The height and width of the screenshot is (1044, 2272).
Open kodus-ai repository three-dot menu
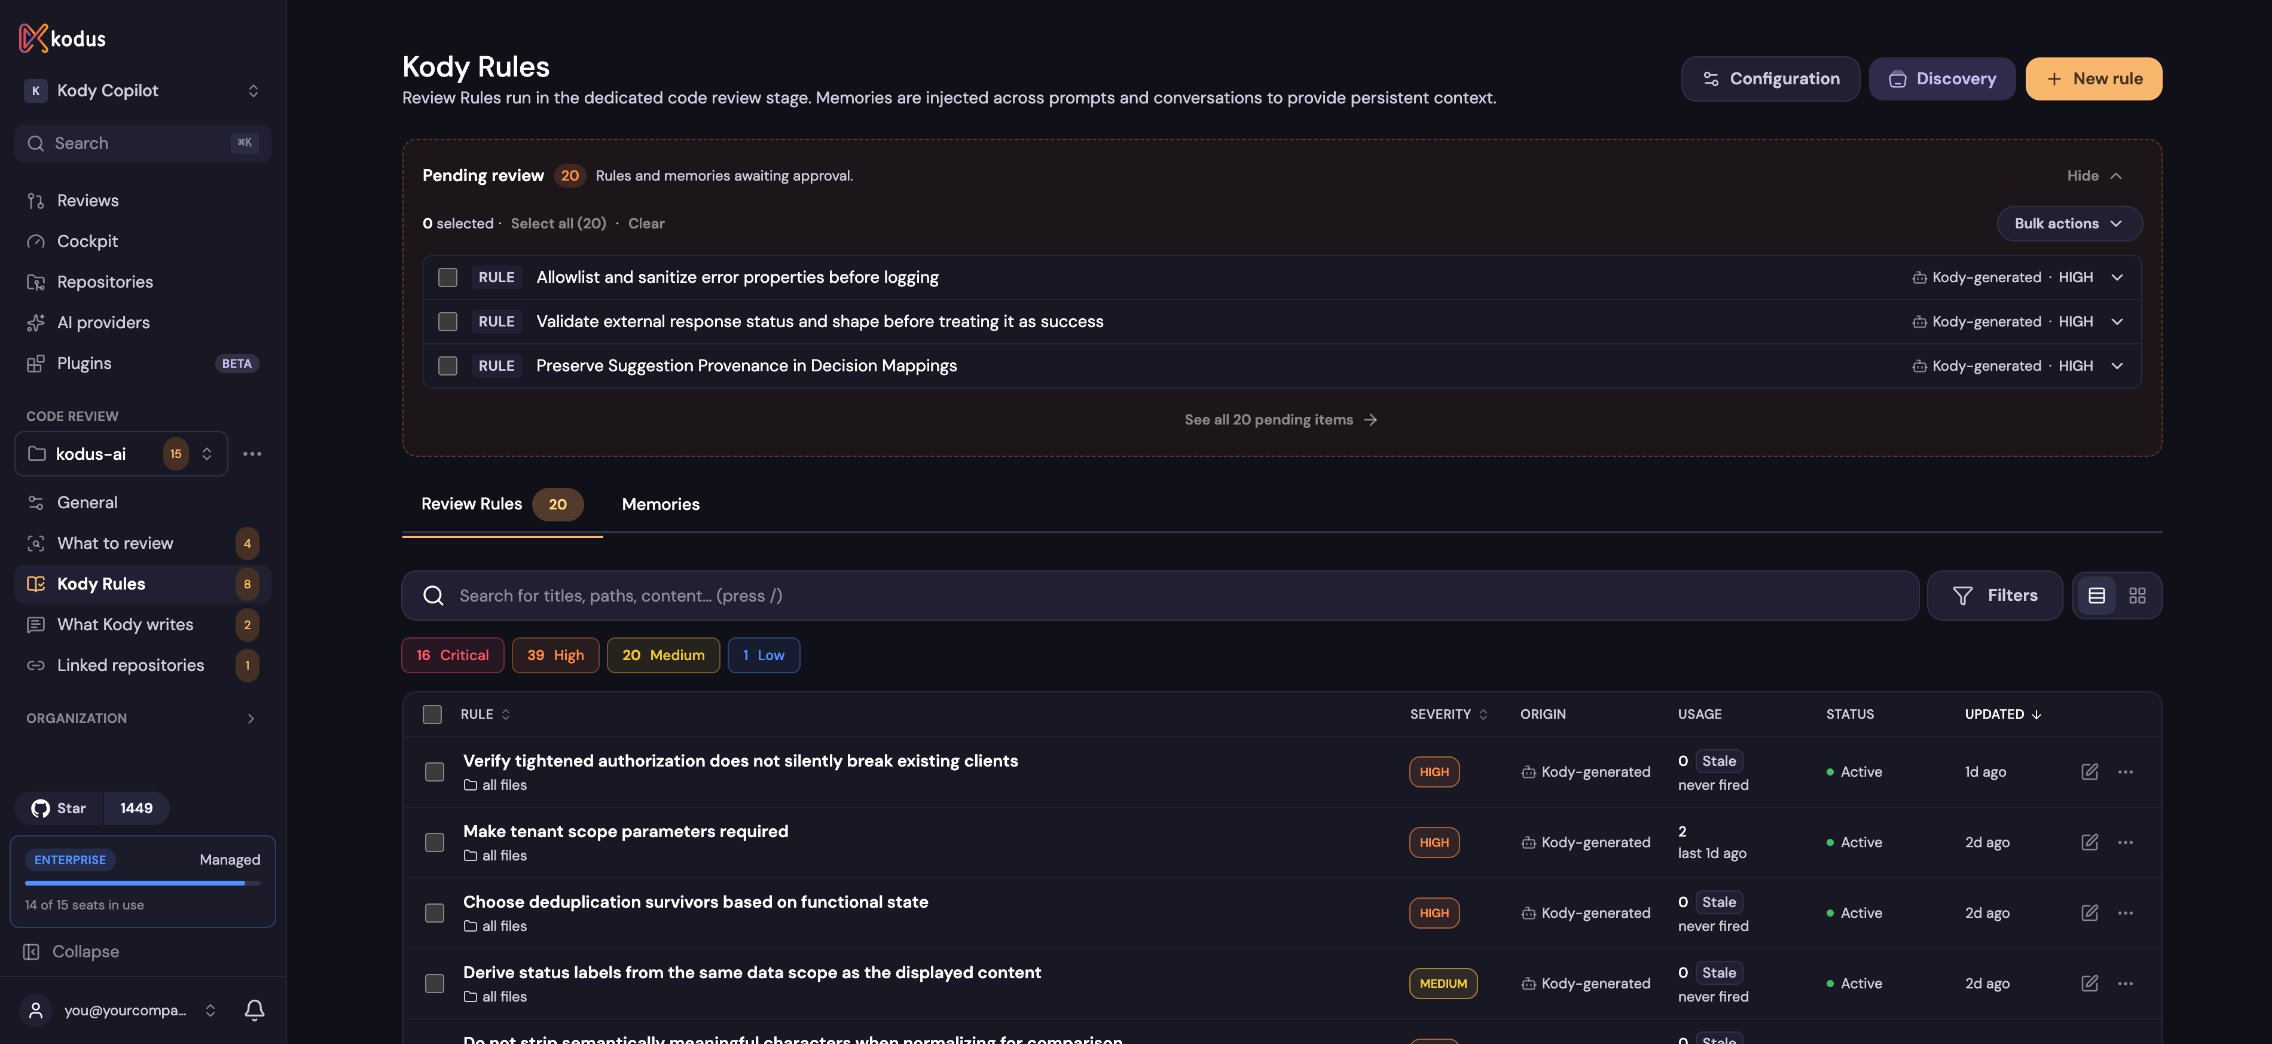252,454
